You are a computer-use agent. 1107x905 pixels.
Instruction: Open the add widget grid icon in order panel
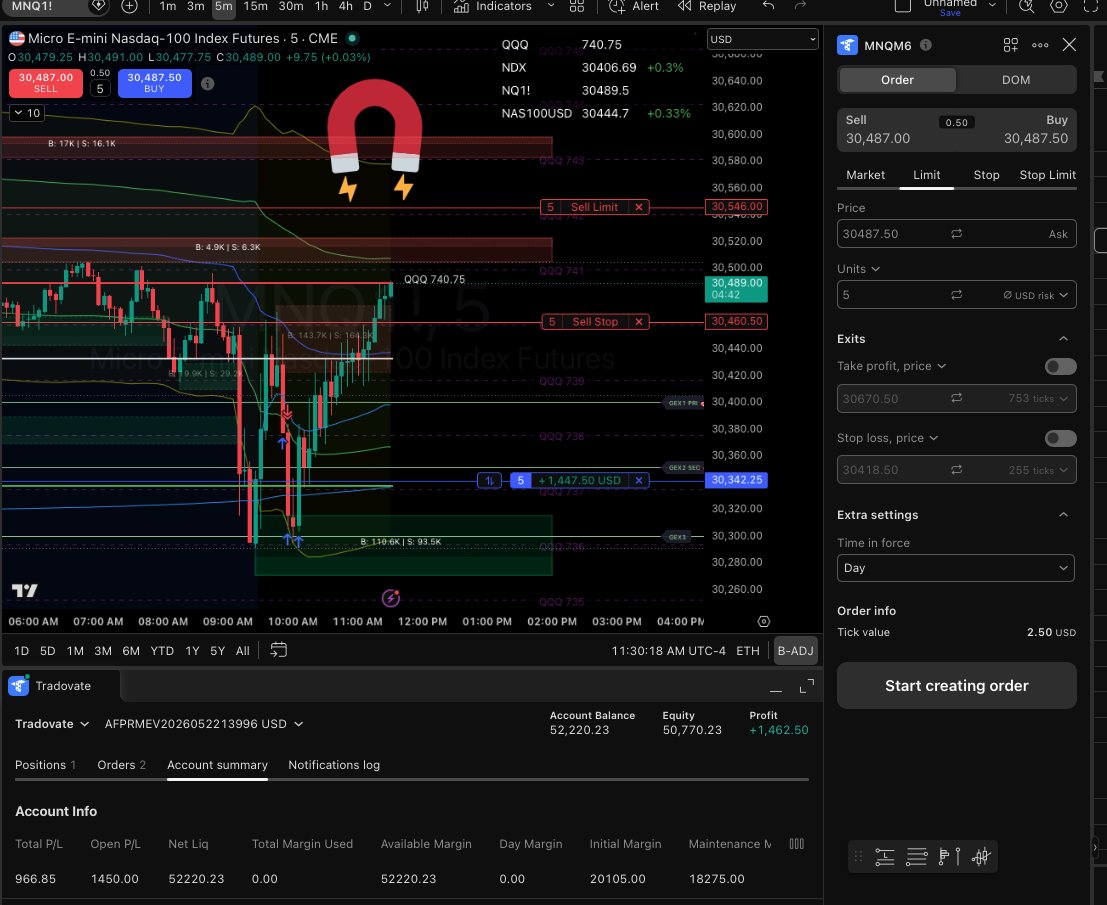point(1010,45)
